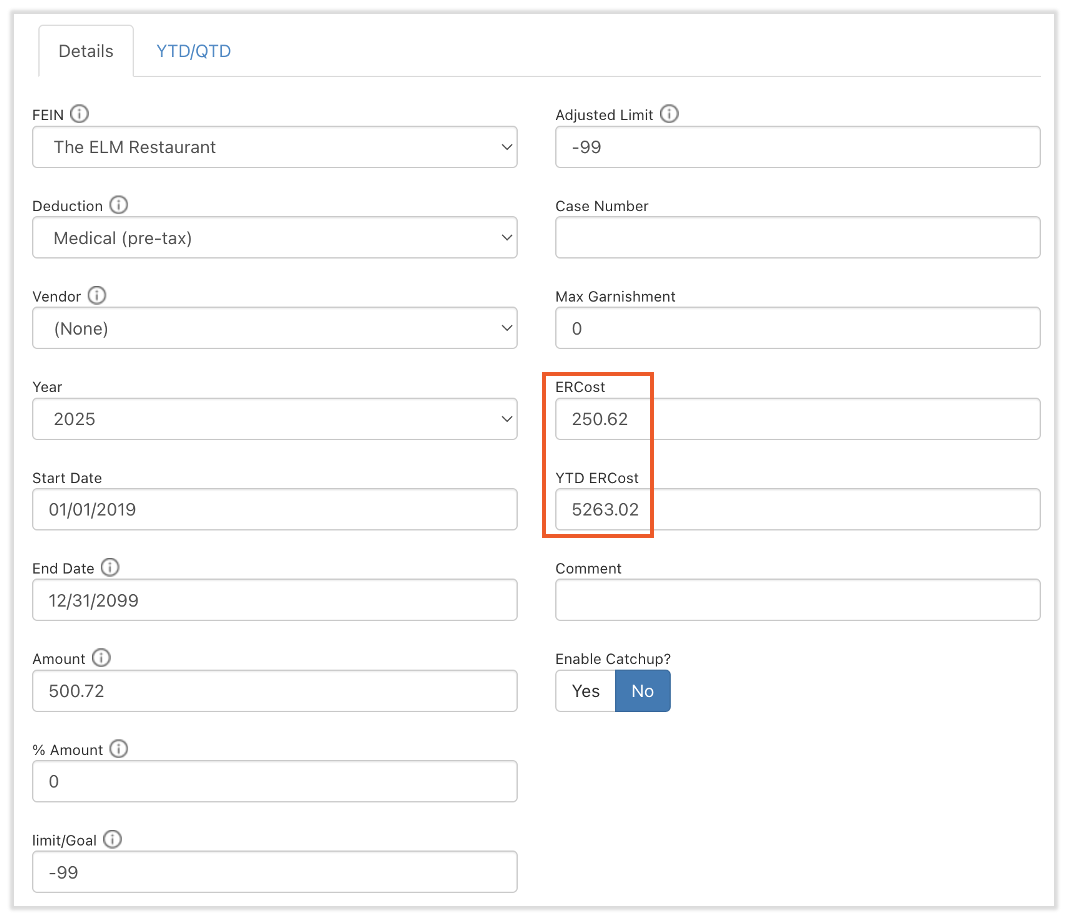Click the Deduction info icon
The height and width of the screenshot is (920, 1068).
[x=118, y=205]
